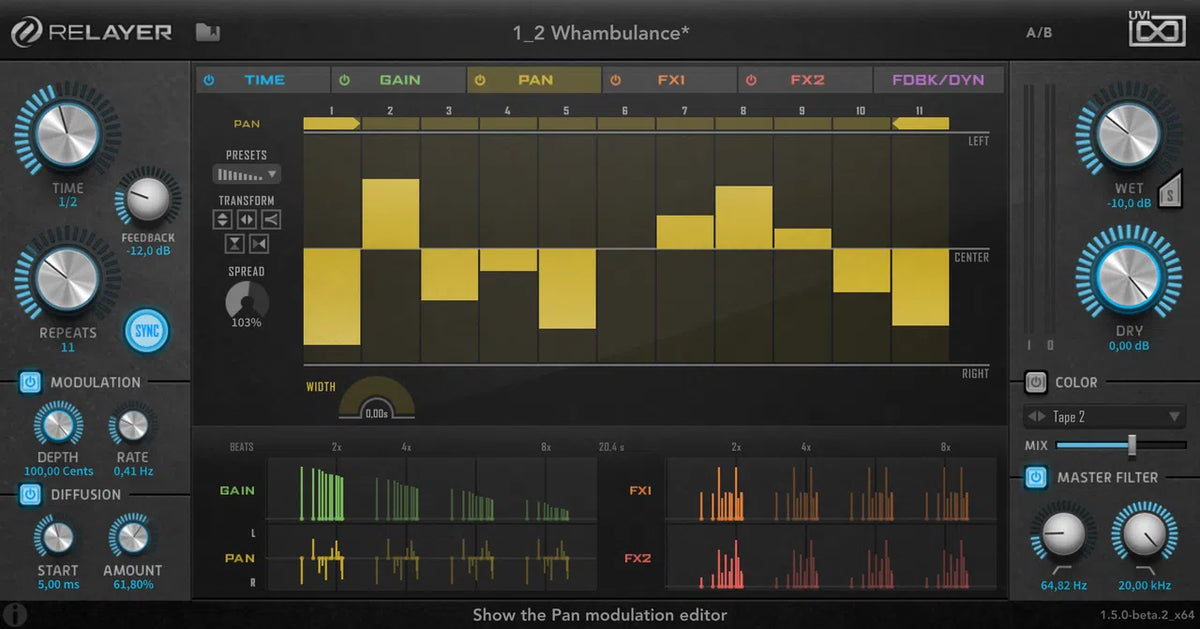Image resolution: width=1200 pixels, height=629 pixels.
Task: Open the FDBK/DYN tab
Action: click(x=939, y=80)
